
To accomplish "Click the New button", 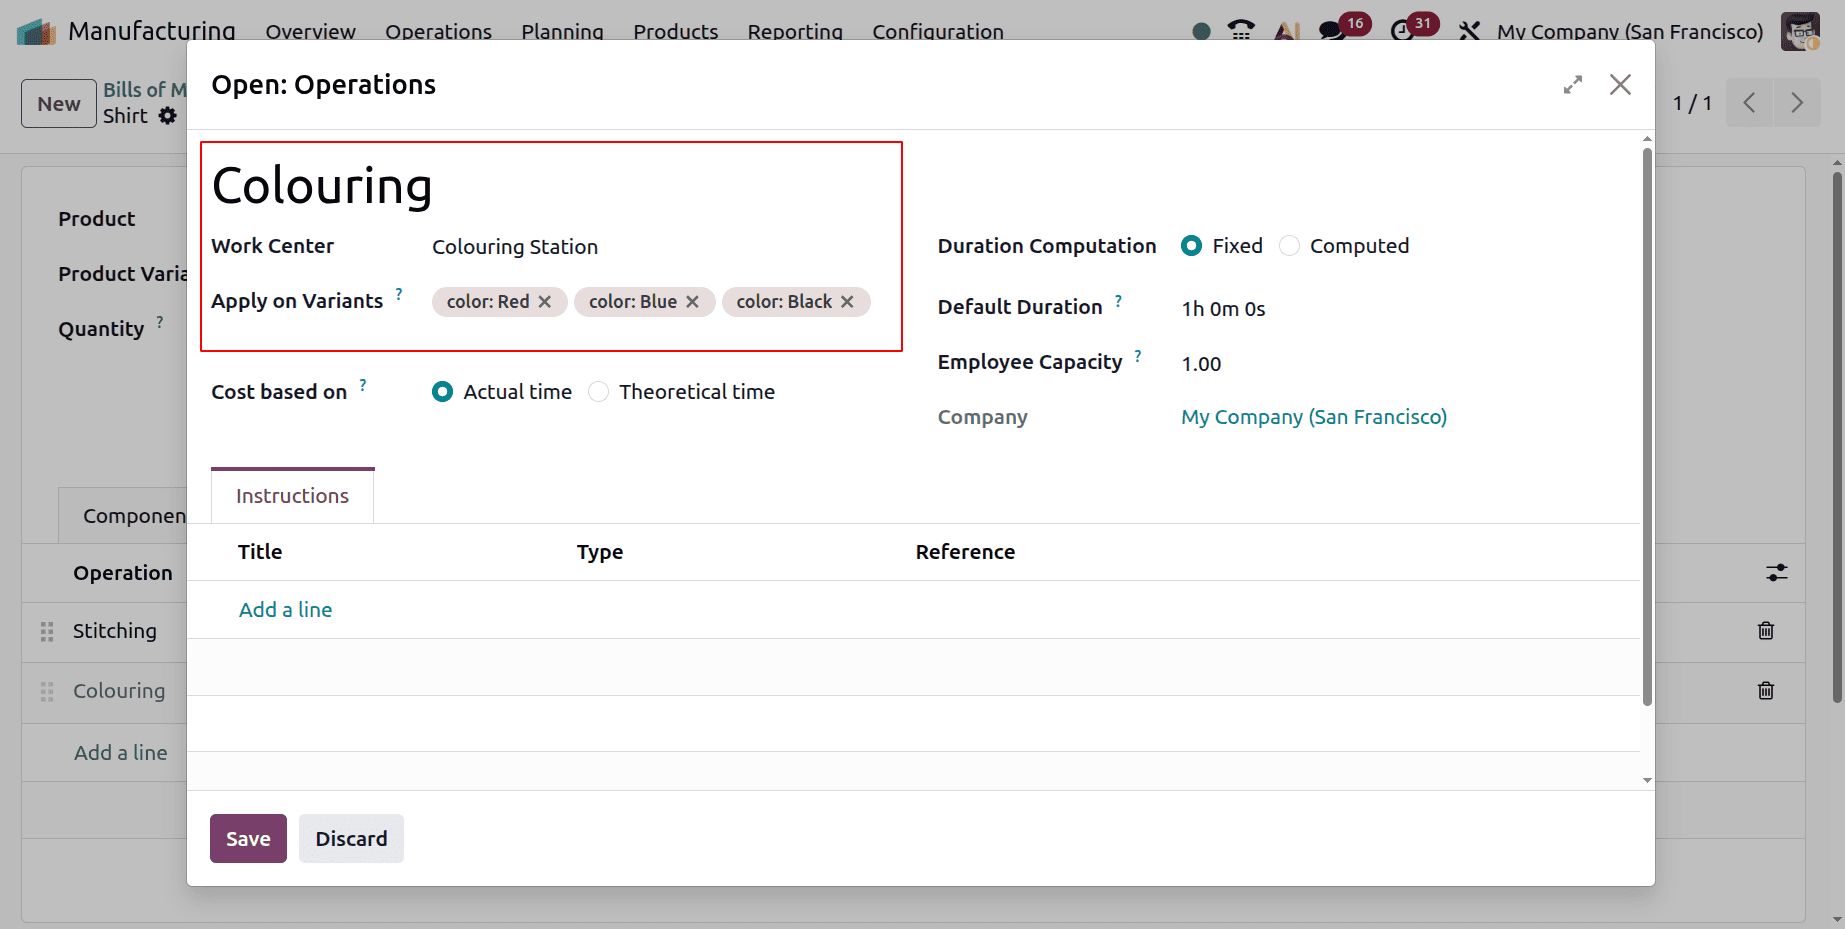I will 59,104.
